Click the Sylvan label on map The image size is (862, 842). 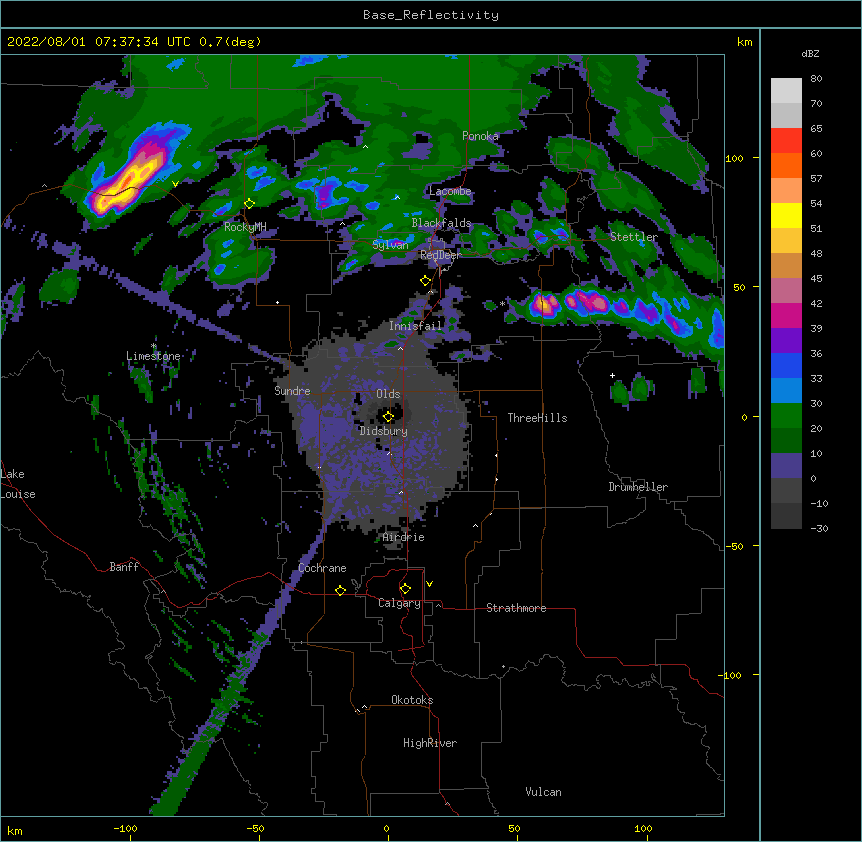(x=390, y=245)
